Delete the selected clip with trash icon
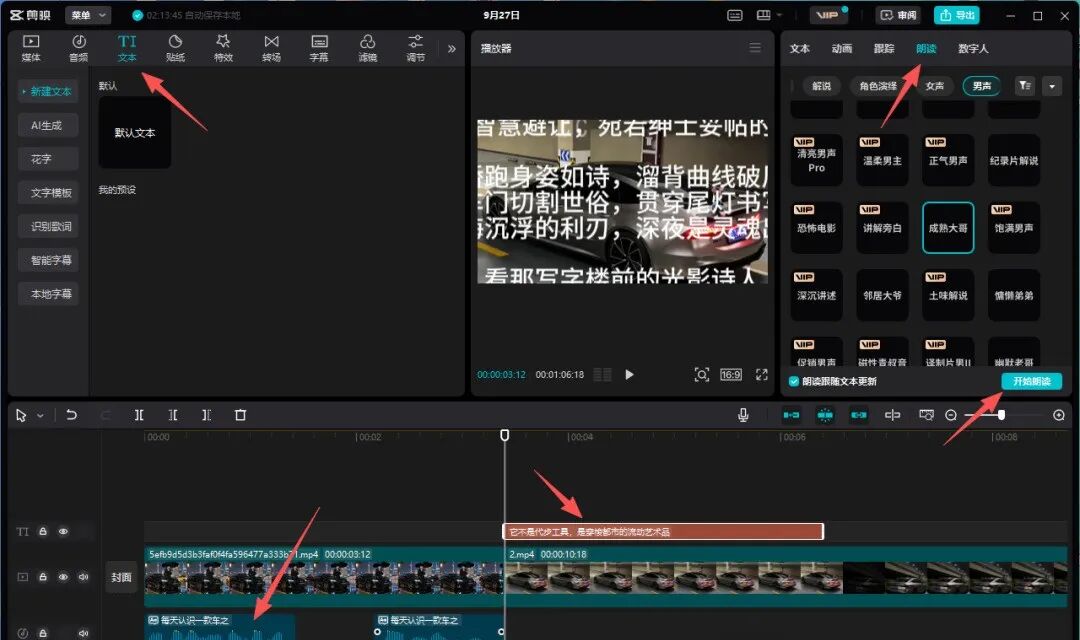The width and height of the screenshot is (1080, 640). 240,415
